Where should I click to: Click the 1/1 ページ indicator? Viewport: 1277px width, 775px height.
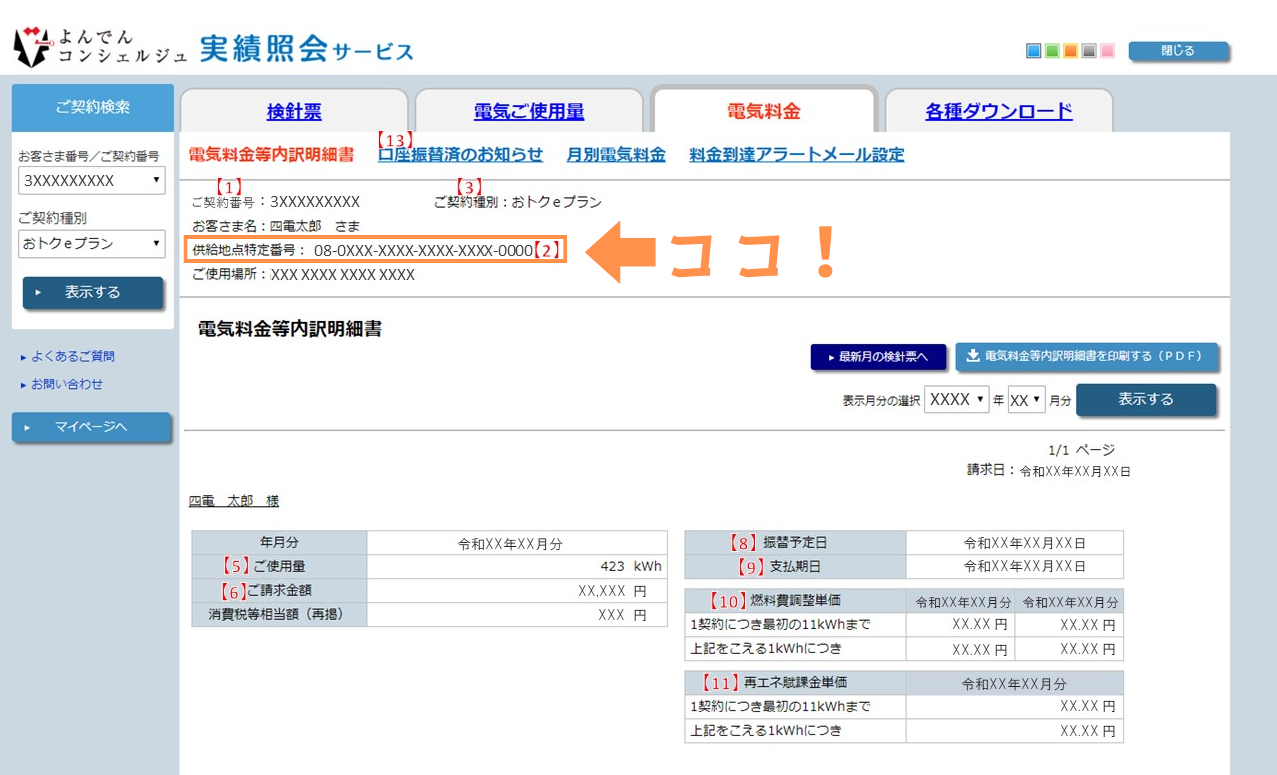click(x=1081, y=450)
